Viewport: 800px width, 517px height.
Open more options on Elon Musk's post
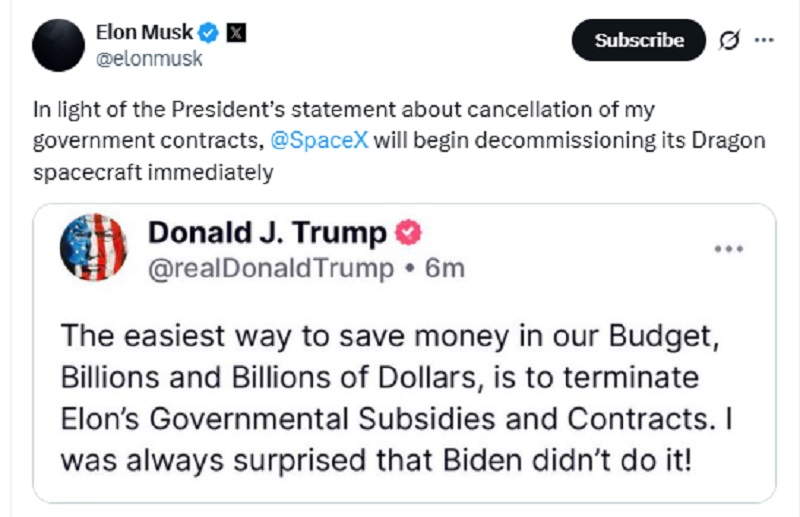tap(763, 40)
